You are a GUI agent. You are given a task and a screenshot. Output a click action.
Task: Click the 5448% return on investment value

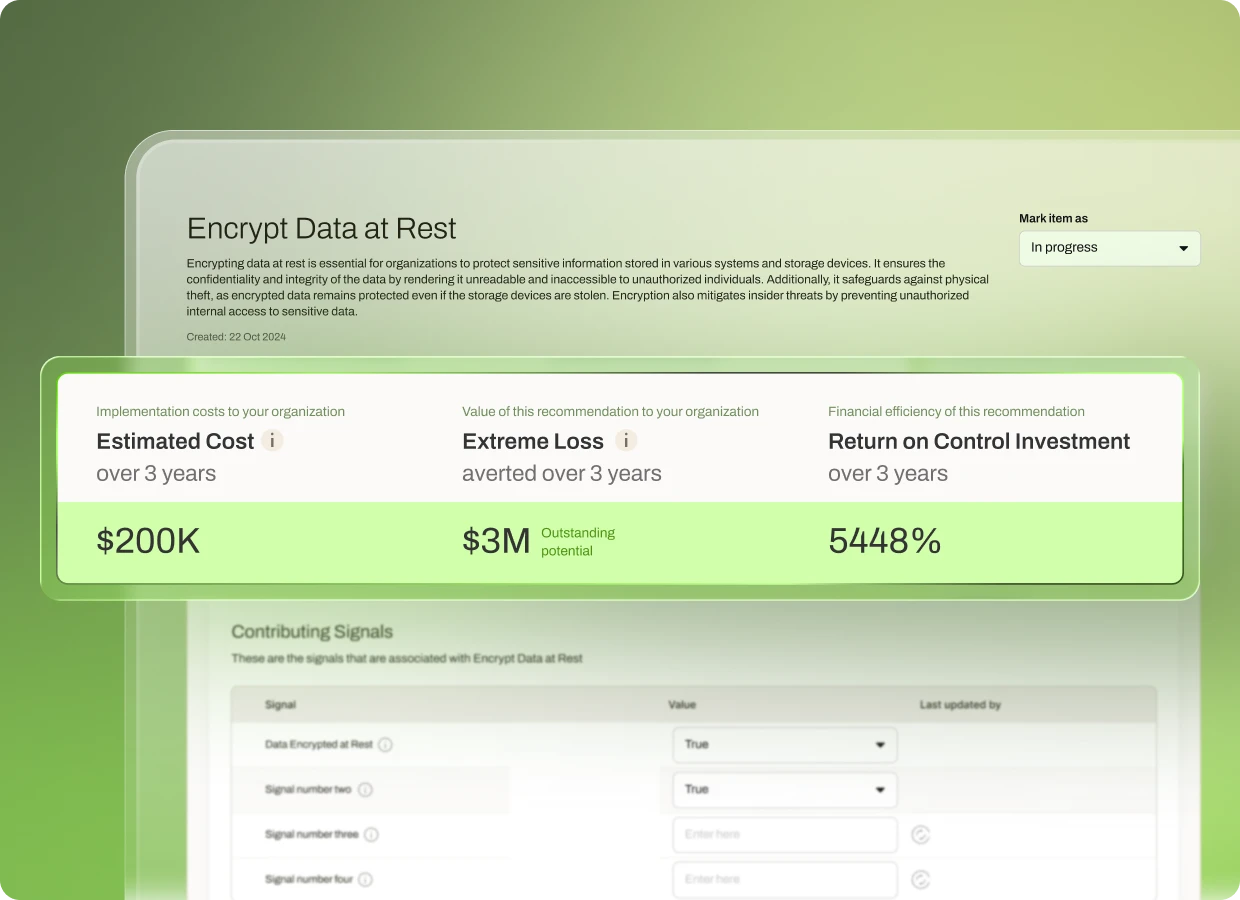tap(884, 541)
